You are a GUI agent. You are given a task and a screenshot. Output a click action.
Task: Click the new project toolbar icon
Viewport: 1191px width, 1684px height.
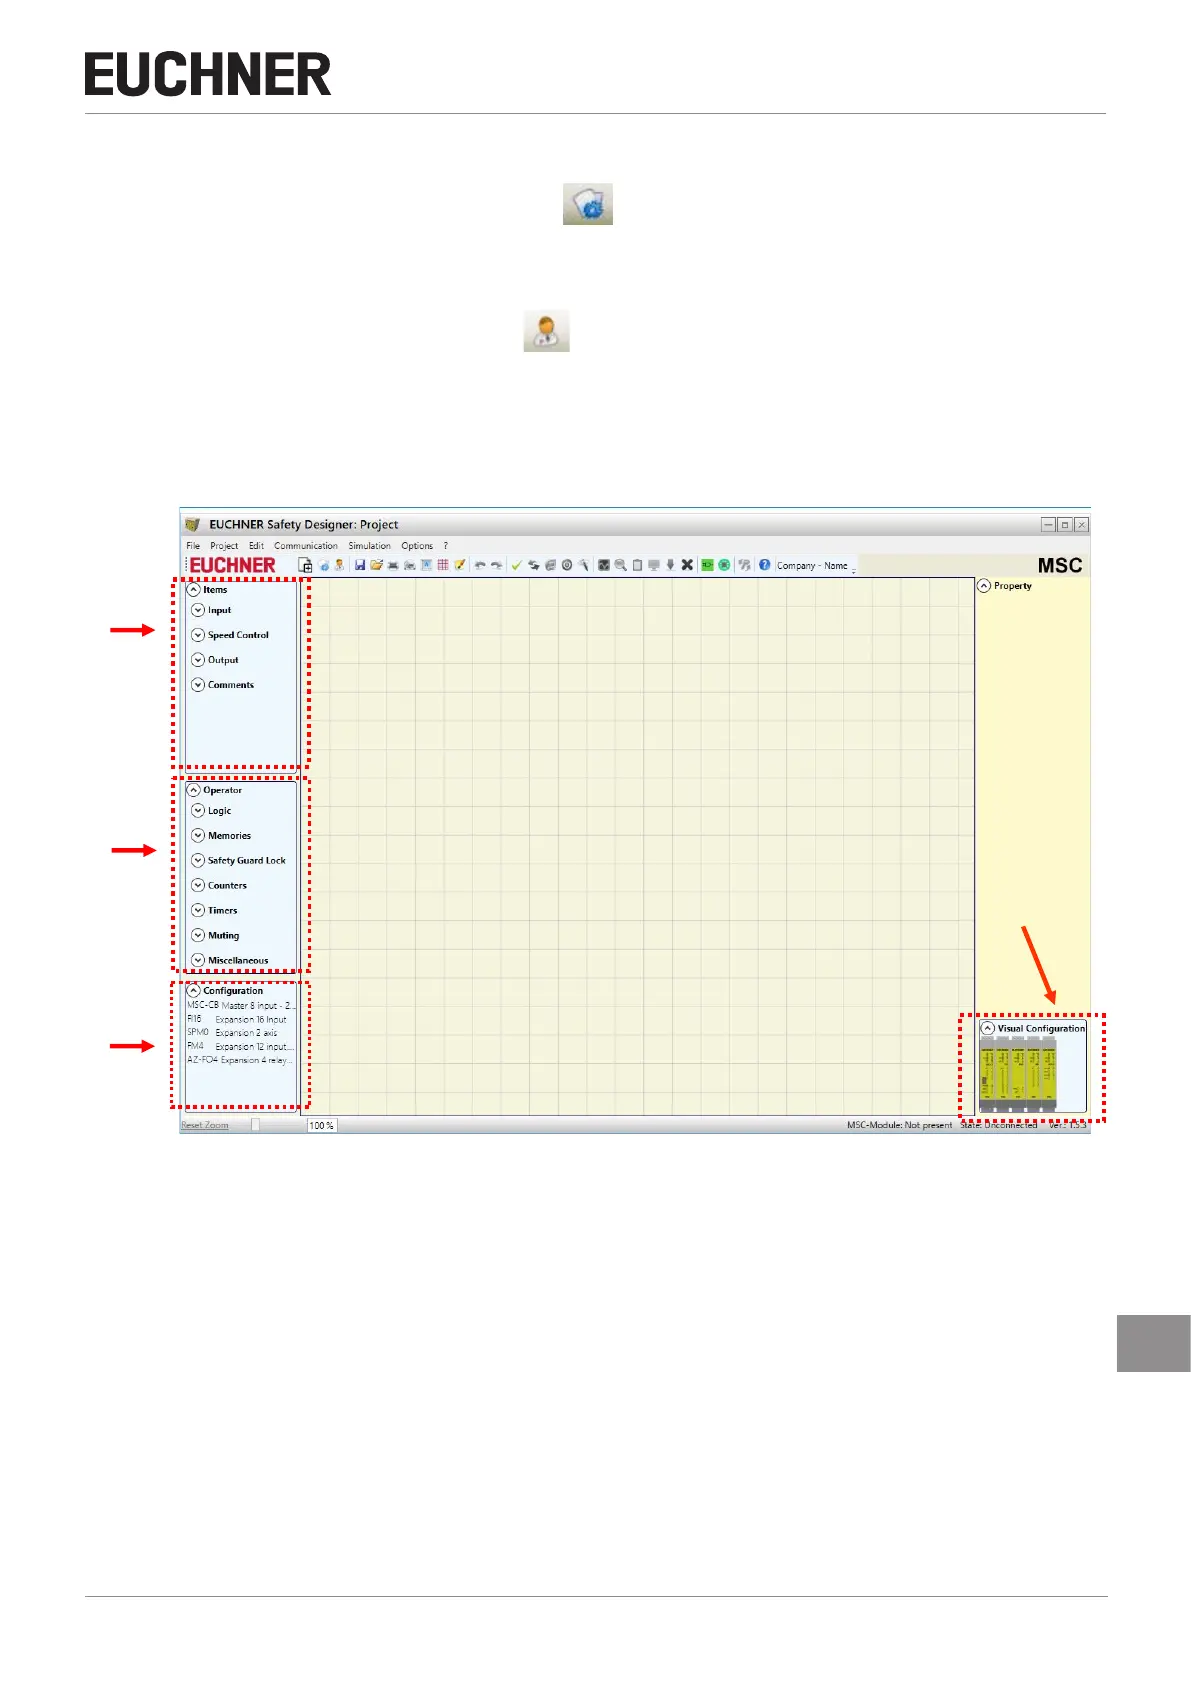click(x=306, y=565)
